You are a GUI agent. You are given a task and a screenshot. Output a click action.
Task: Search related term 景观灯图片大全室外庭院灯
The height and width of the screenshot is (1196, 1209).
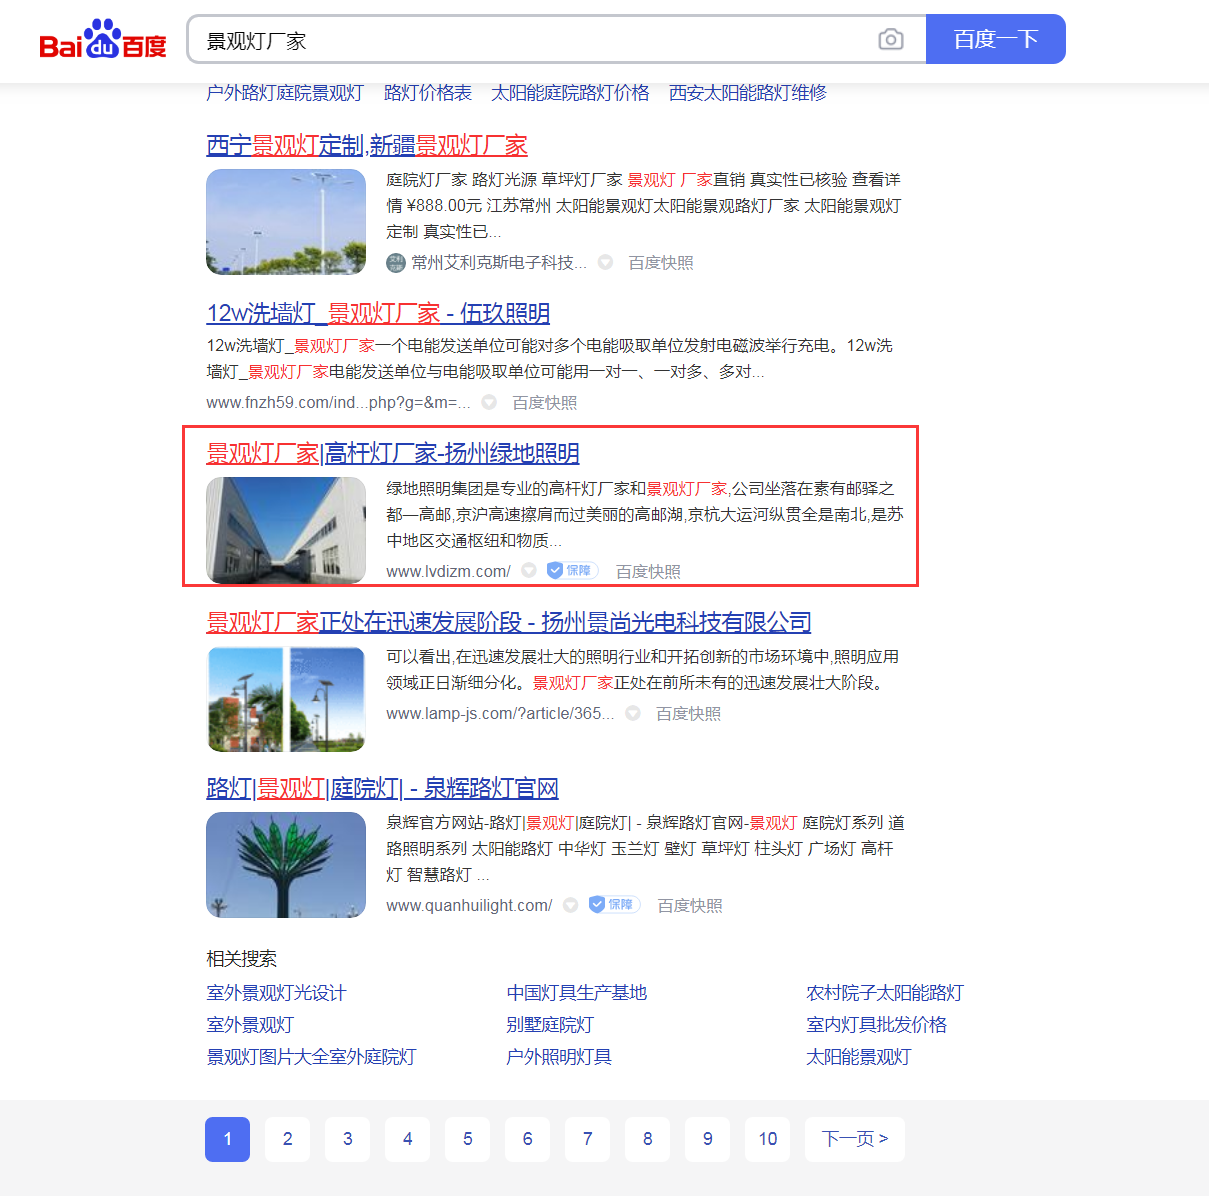(x=311, y=1057)
